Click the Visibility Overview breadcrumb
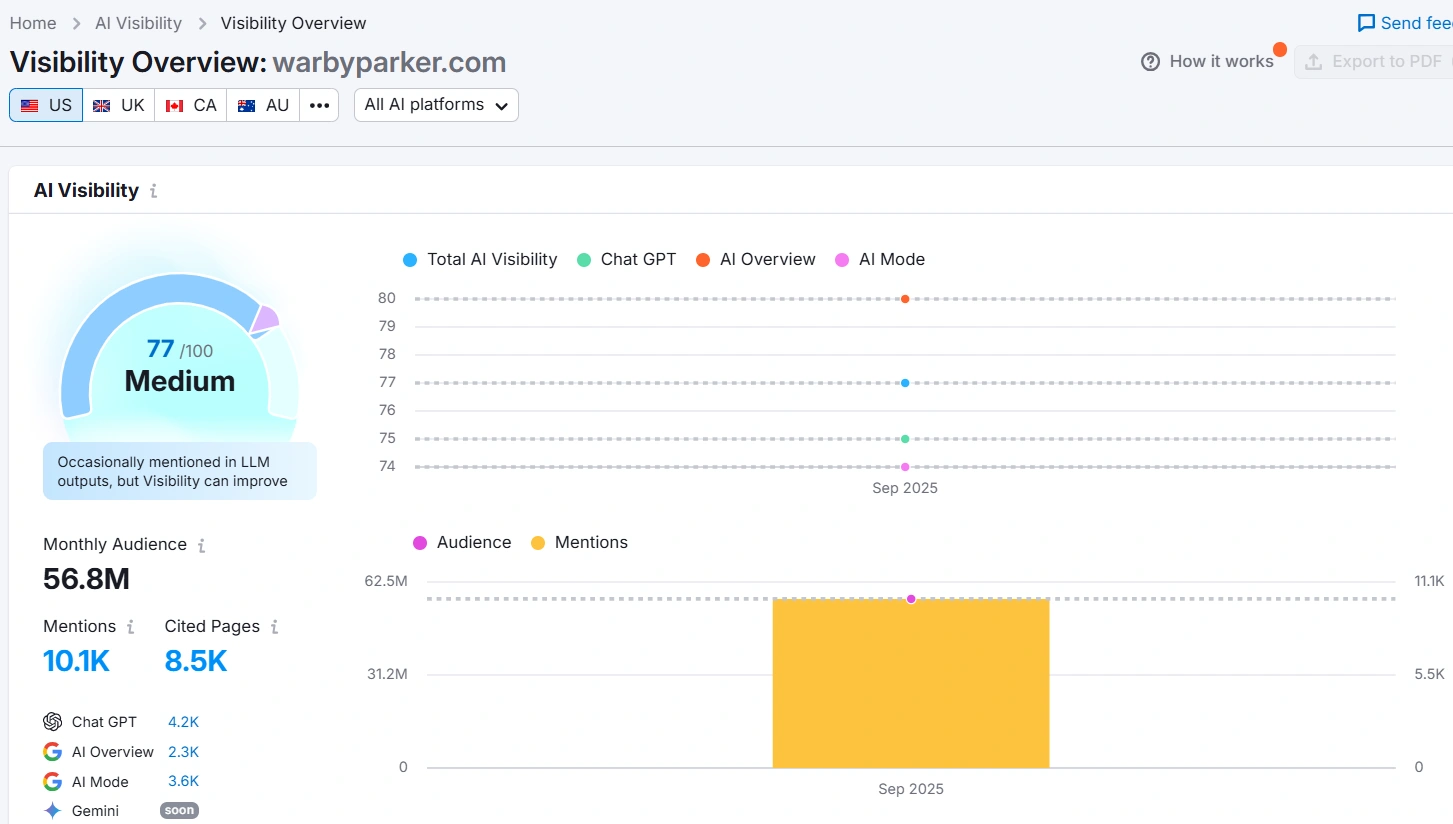1453x824 pixels. coord(294,23)
